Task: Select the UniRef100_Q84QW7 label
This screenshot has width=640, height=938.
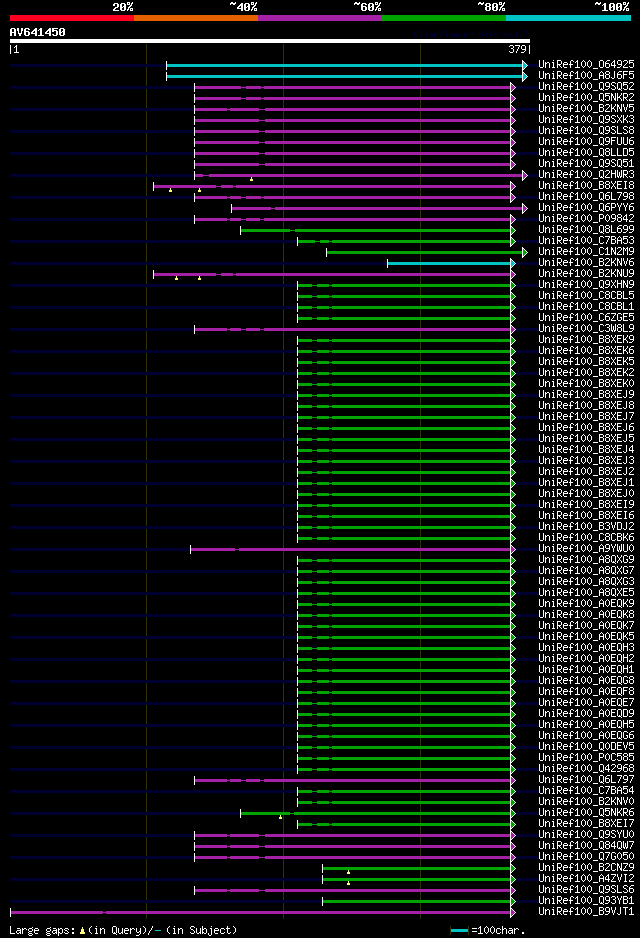Action: 586,845
